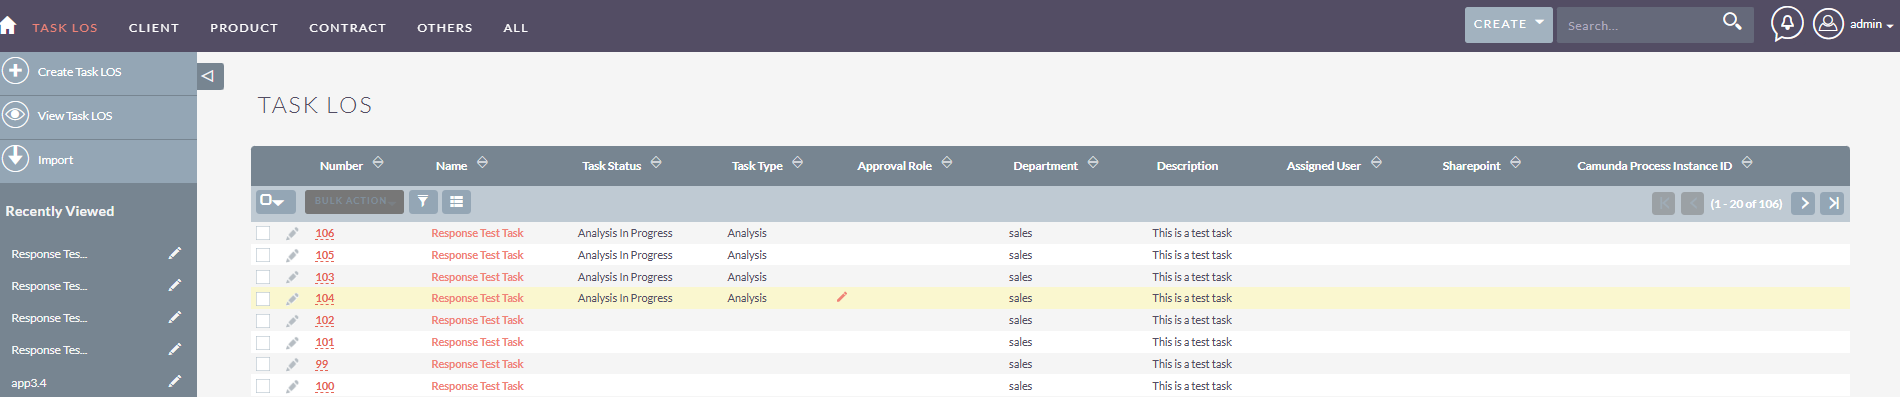
Task: Open task number 106 link
Action: [325, 233]
